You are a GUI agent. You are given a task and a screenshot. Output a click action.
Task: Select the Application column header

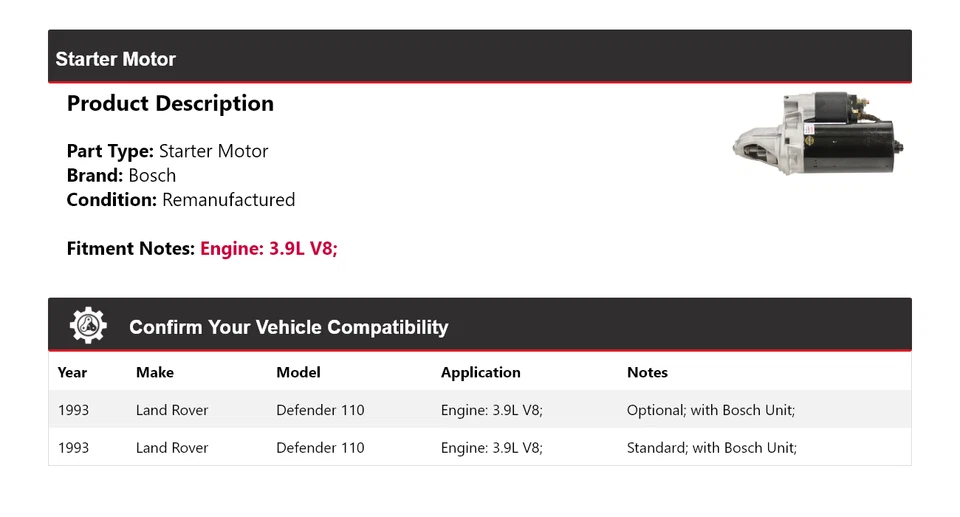[x=480, y=372]
